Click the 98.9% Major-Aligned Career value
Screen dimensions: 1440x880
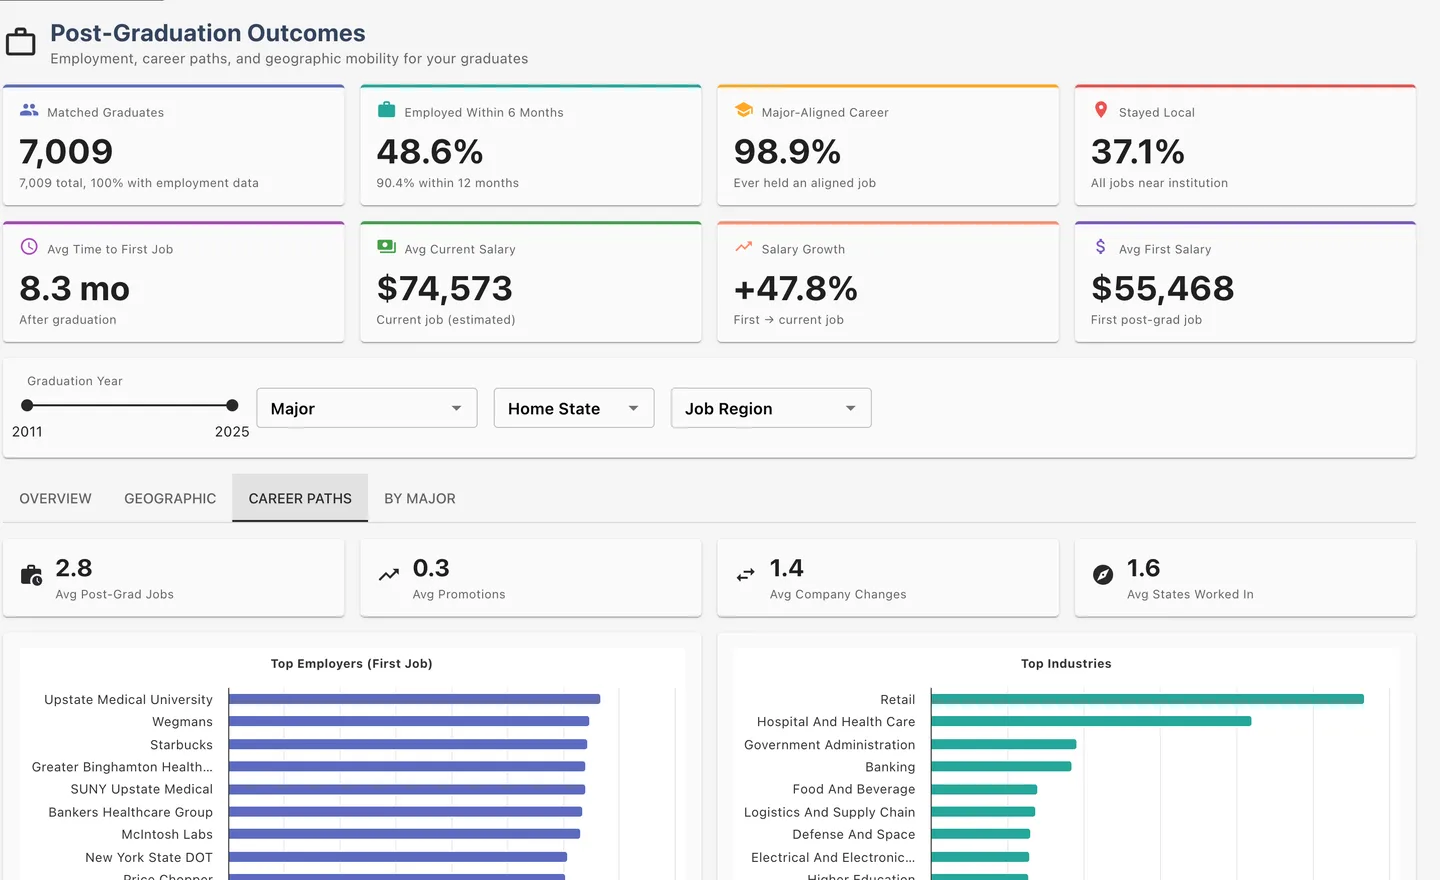787,152
